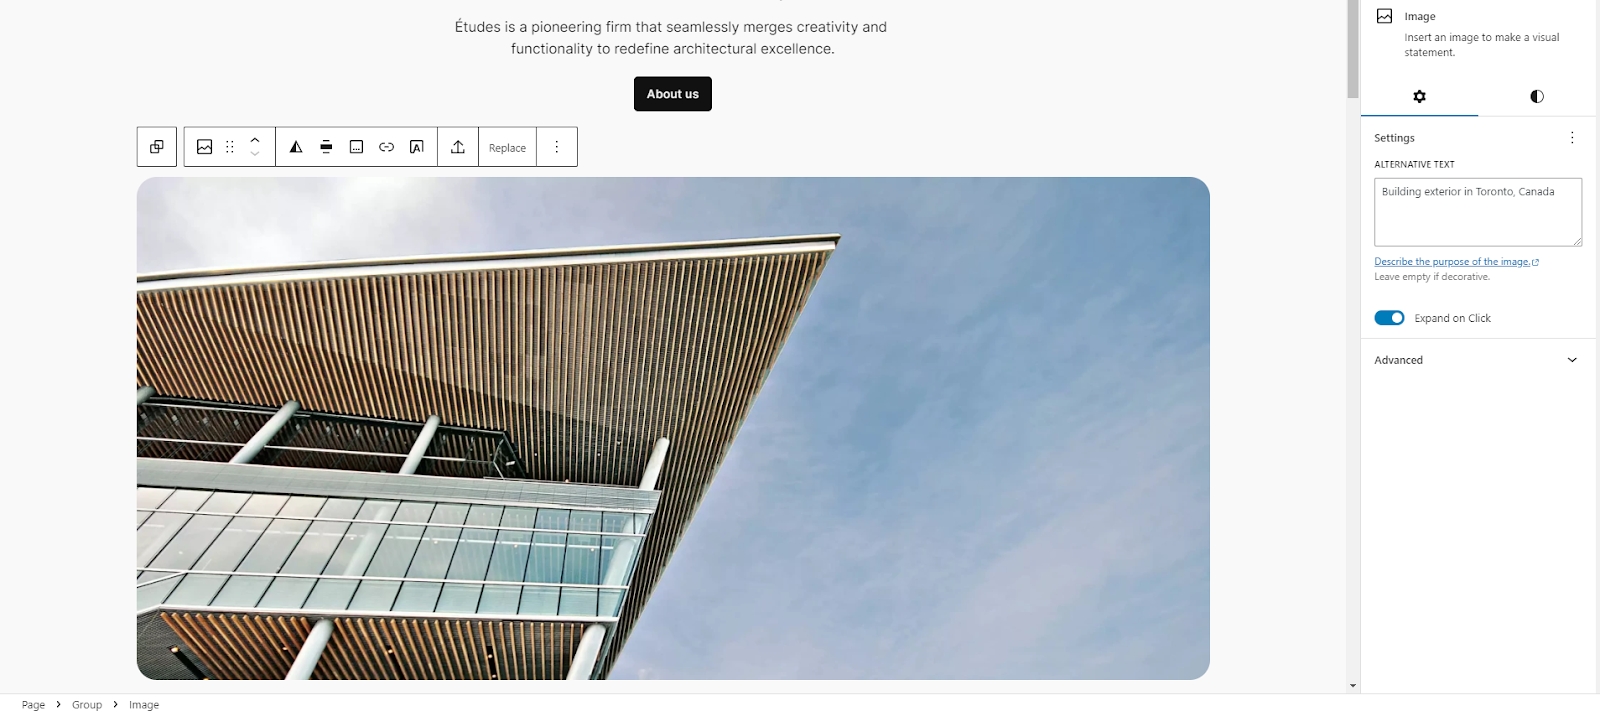Open block toolbar more options menu
Image resolution: width=1600 pixels, height=711 pixels.
coord(557,147)
